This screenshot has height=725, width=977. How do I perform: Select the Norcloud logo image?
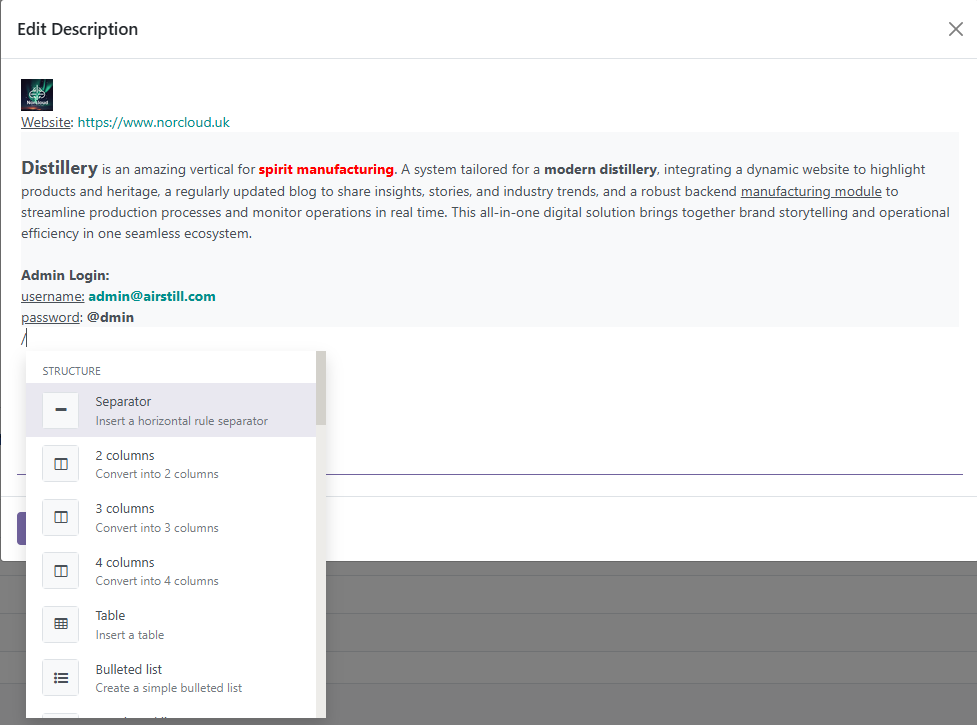(x=37, y=95)
